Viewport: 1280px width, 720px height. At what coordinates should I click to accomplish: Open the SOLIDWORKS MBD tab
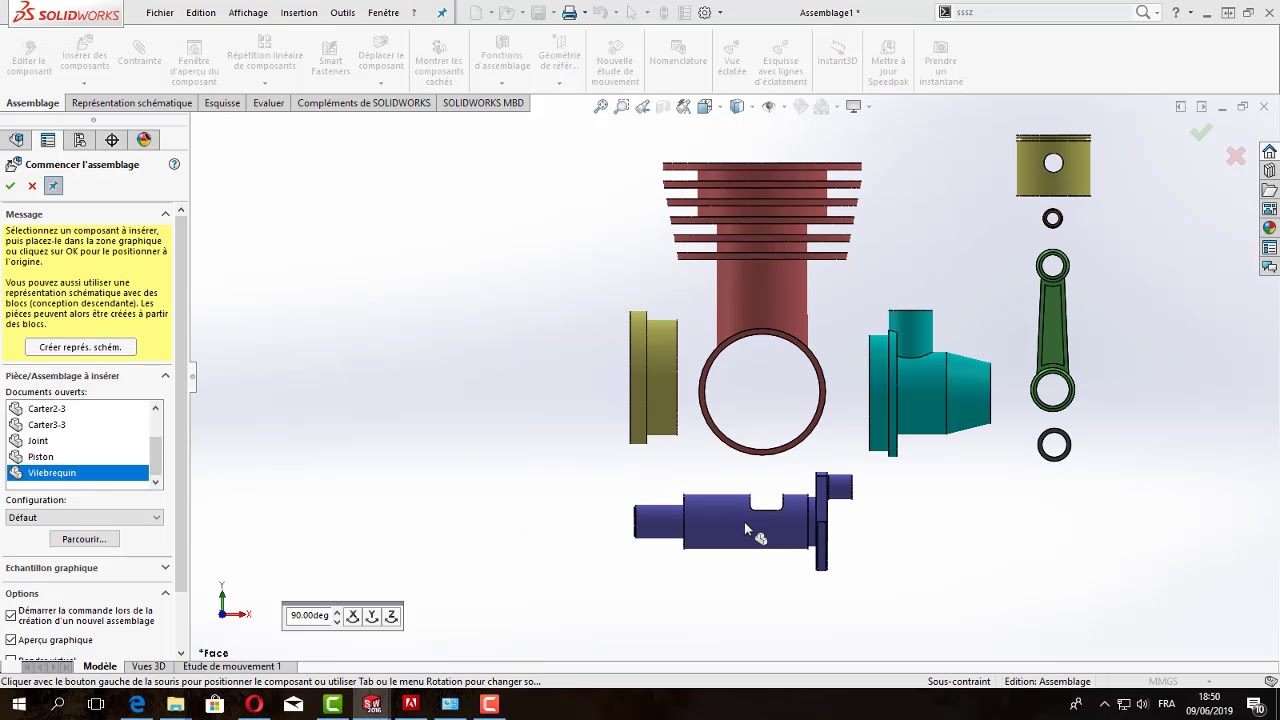[x=483, y=103]
